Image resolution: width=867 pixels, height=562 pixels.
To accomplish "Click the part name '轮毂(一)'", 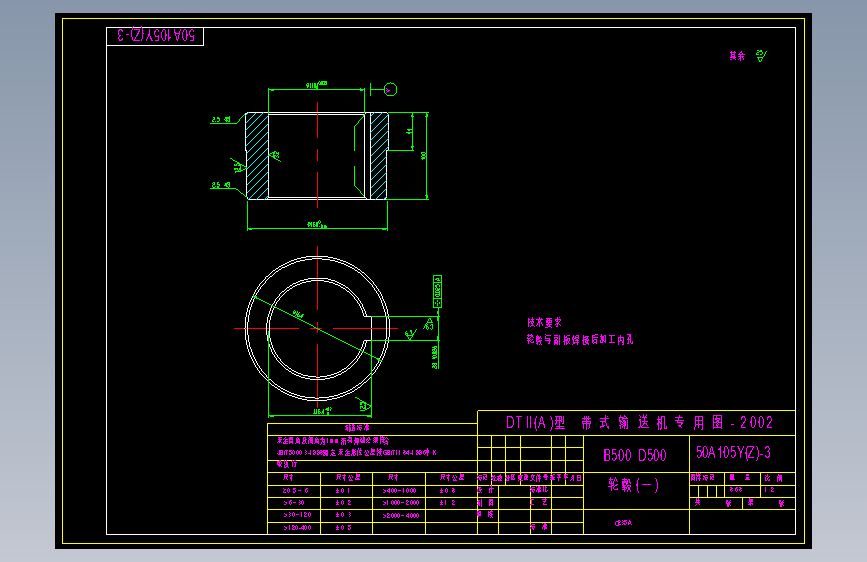I will [x=634, y=485].
